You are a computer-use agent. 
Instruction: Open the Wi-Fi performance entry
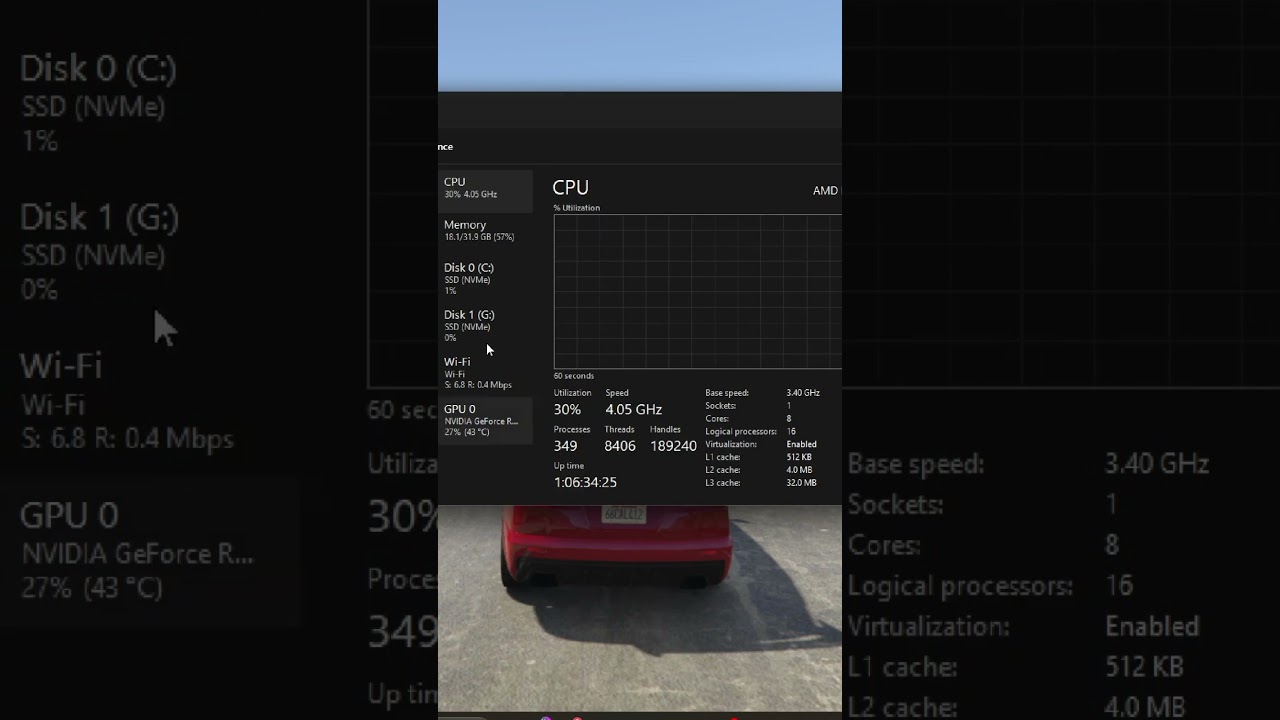486,372
